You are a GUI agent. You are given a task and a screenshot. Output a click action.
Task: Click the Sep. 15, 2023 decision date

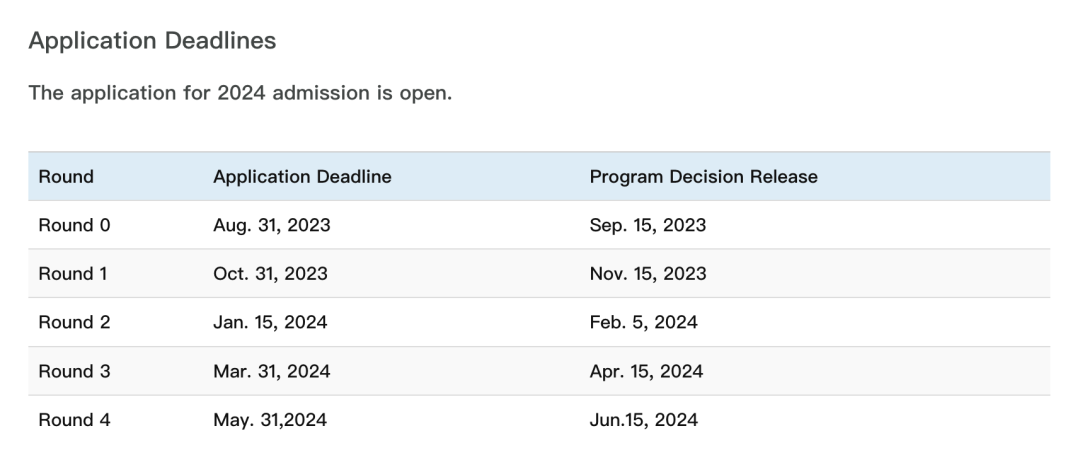pyautogui.click(x=647, y=225)
